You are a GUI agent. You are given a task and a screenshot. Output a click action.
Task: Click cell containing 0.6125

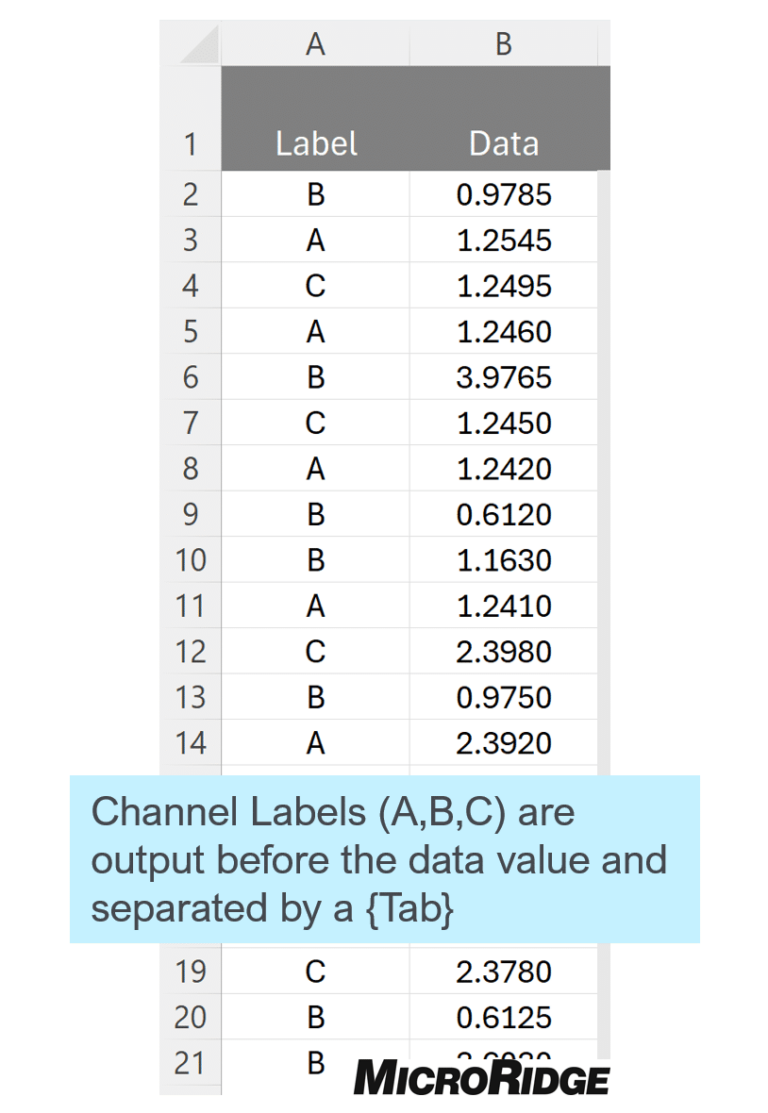[x=503, y=1017]
